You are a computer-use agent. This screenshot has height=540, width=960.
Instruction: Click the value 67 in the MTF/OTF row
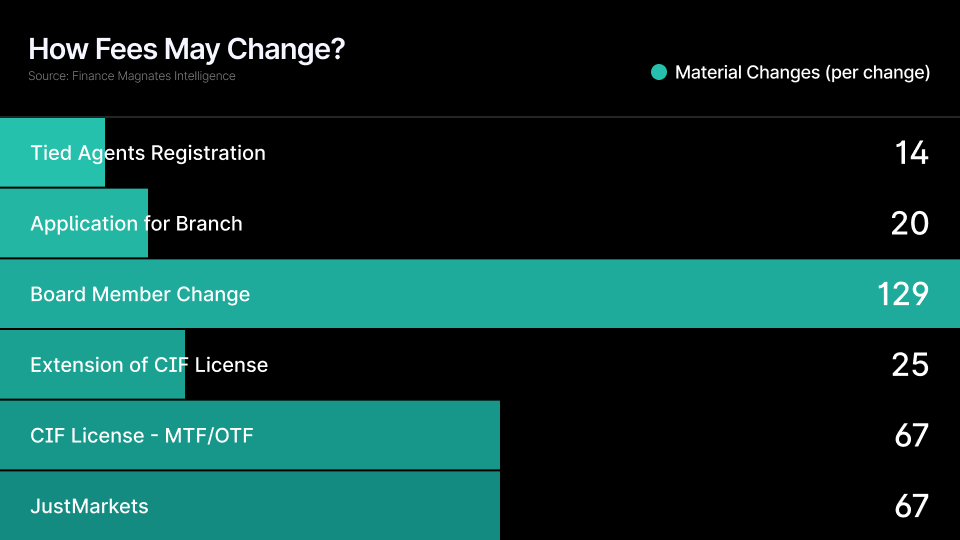[911, 435]
